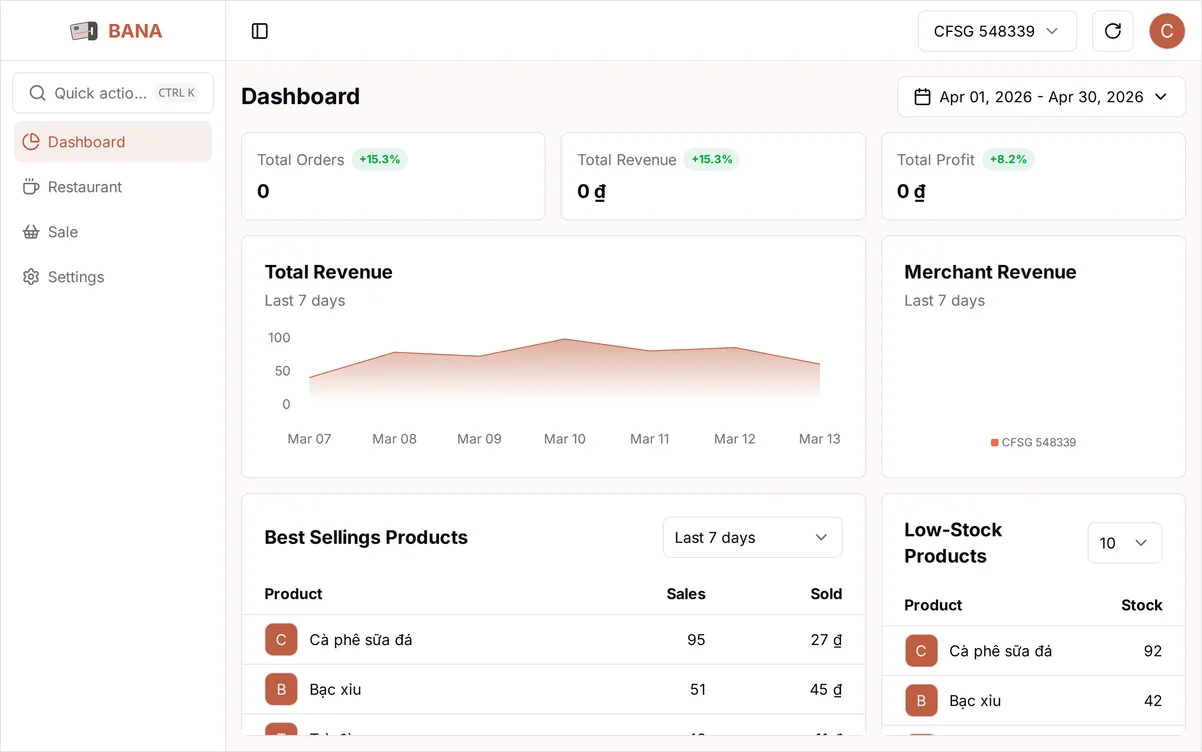Click the Total Revenue +15.3% badge
This screenshot has height=752, width=1202.
click(712, 159)
